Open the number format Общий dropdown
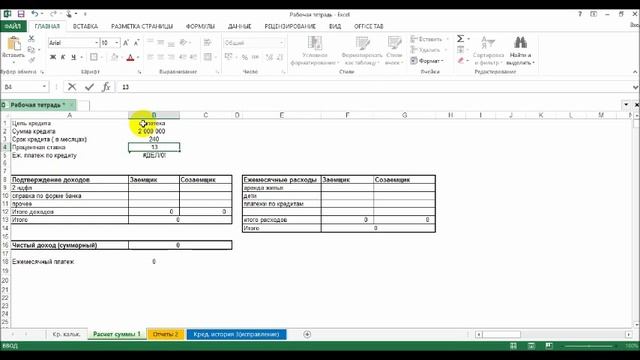640x360 pixels. click(x=281, y=43)
